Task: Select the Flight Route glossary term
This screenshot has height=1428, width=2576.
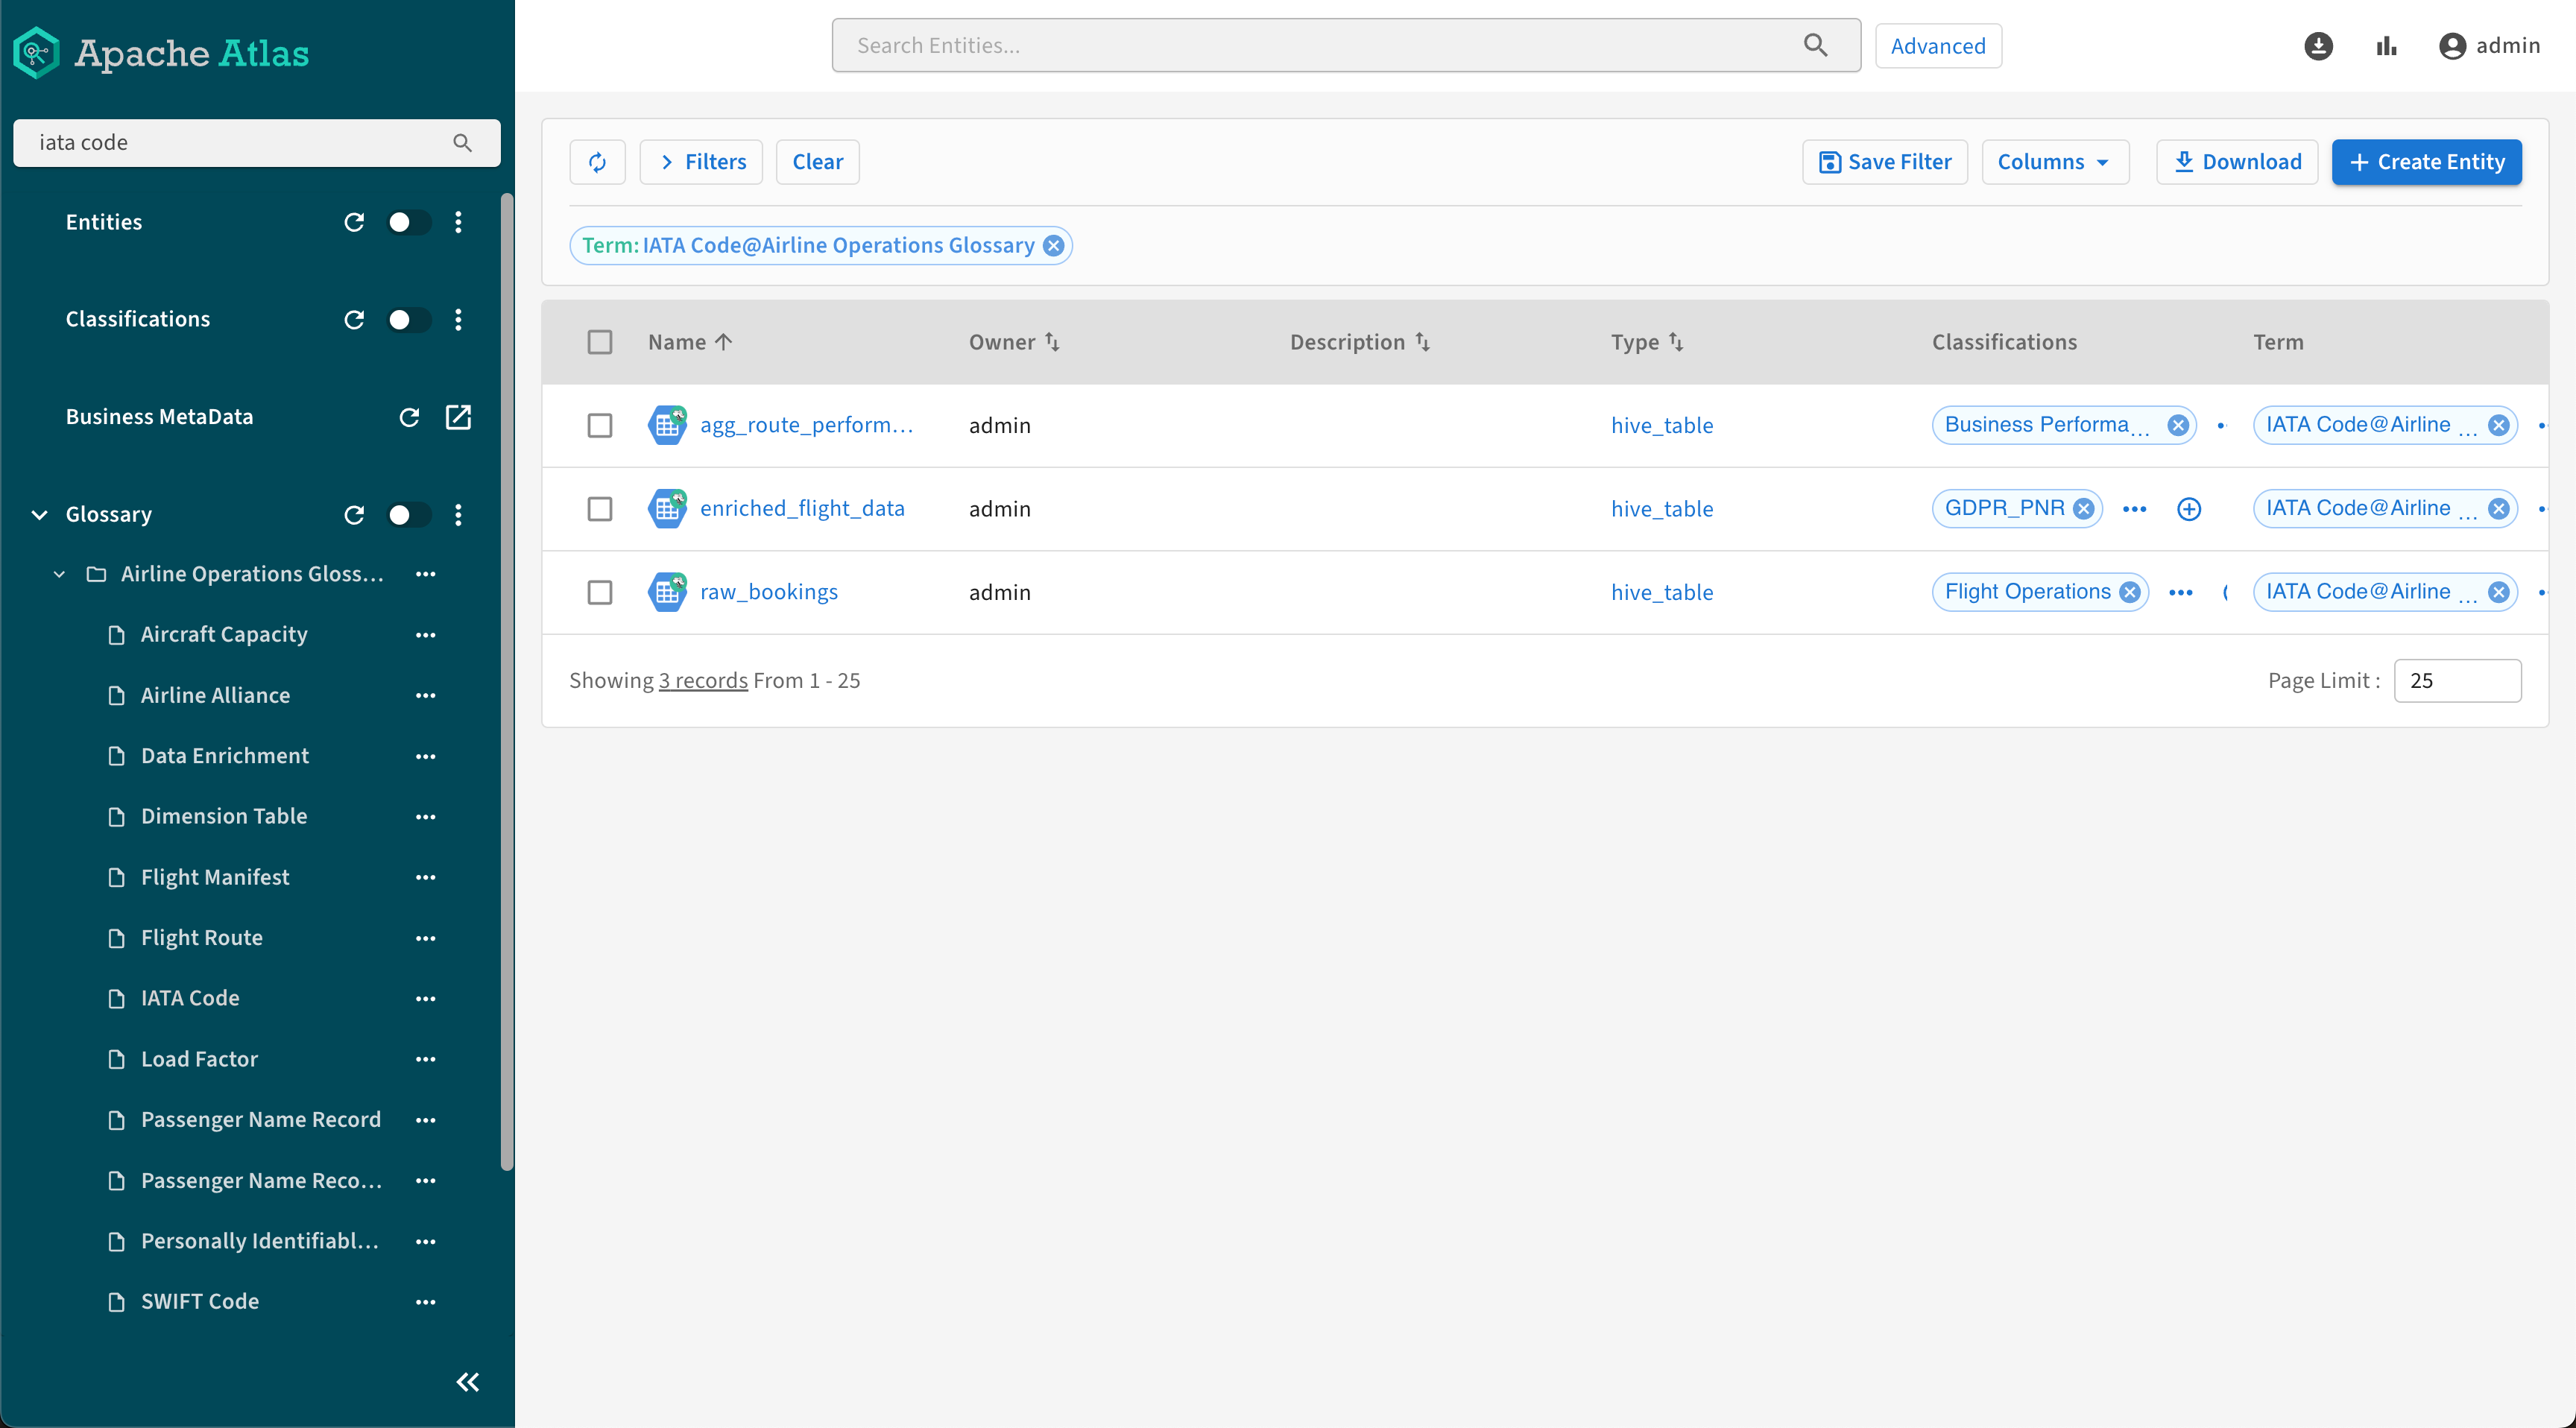Action: (201, 938)
